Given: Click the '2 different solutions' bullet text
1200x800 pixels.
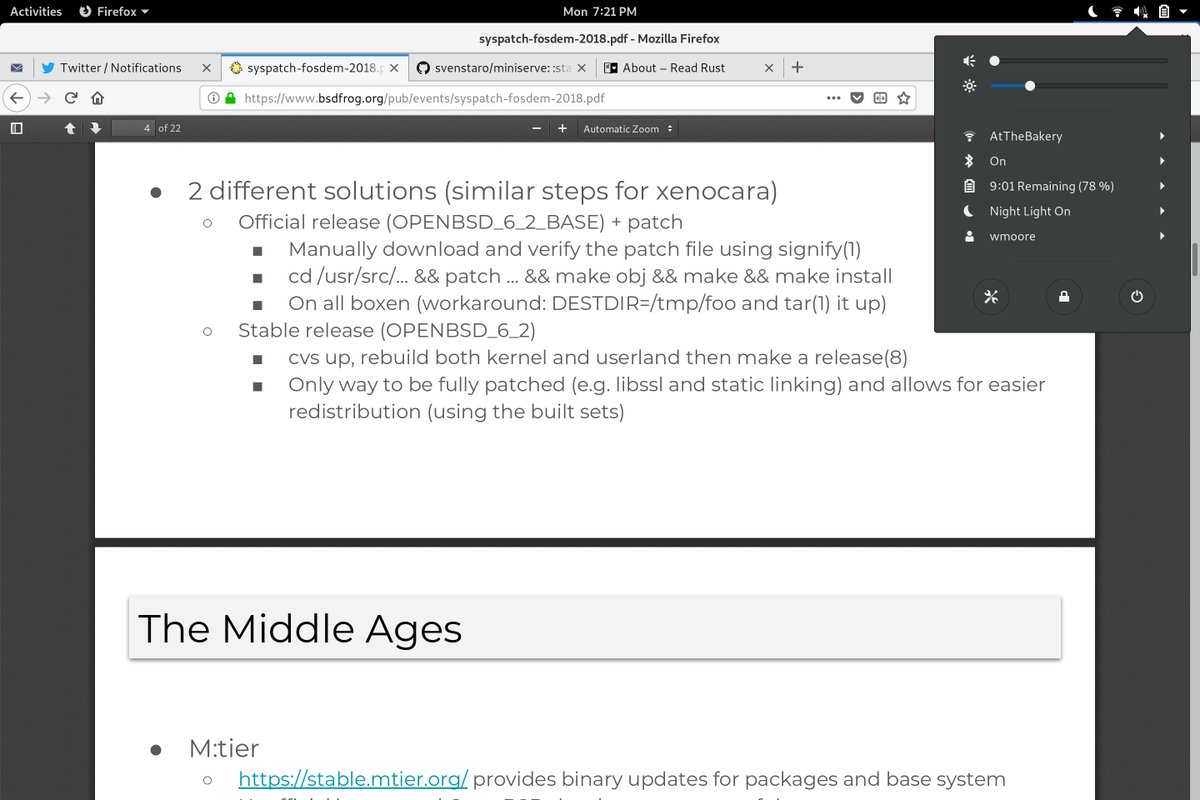Looking at the screenshot, I should [483, 190].
